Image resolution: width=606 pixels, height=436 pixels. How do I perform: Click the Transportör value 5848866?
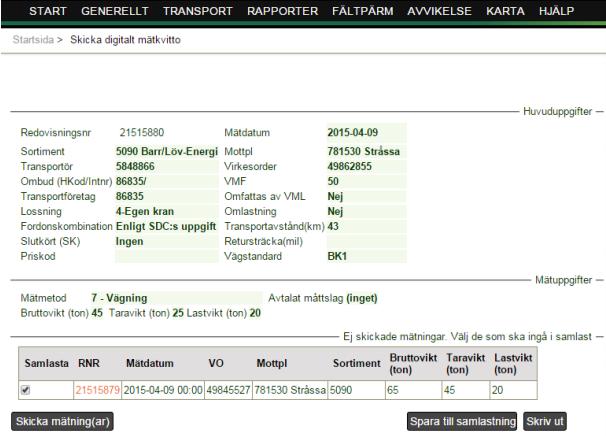click(x=167, y=166)
